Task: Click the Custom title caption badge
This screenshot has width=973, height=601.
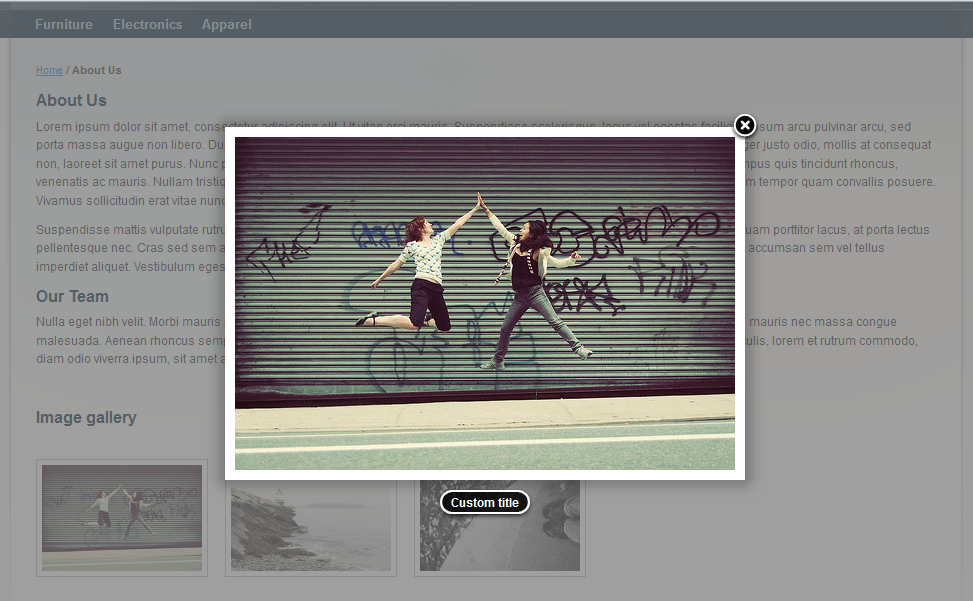Action: pyautogui.click(x=484, y=502)
